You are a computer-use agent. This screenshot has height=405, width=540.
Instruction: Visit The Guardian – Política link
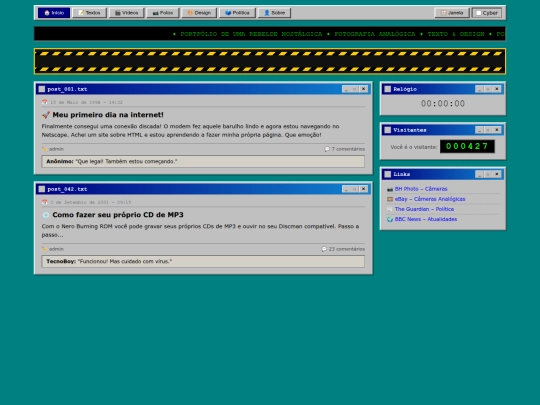click(424, 209)
